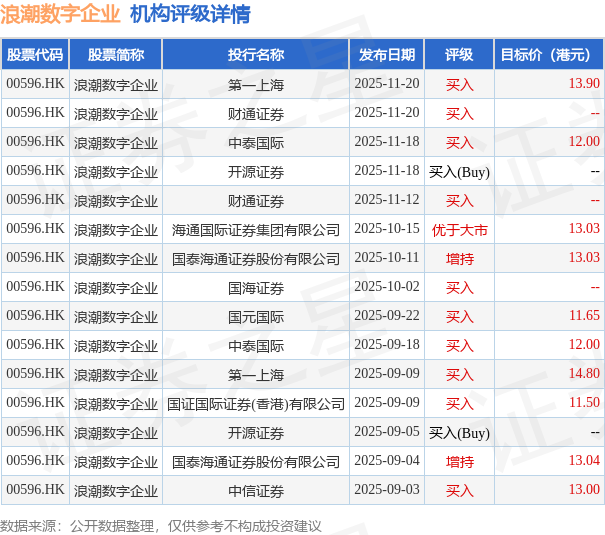Screen dimensions: 605x535
Task: Select 国泰海通证券股份有限公司 in the 2025-09-04 row
Action: (256, 462)
